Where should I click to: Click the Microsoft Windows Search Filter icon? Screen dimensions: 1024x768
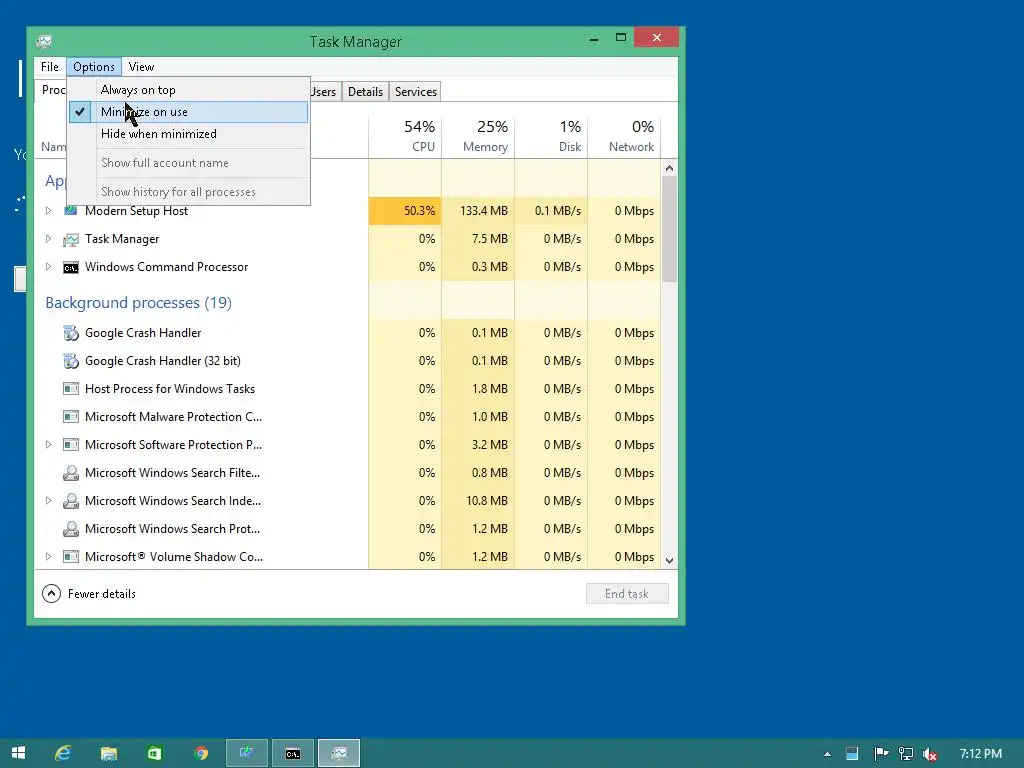tap(71, 473)
